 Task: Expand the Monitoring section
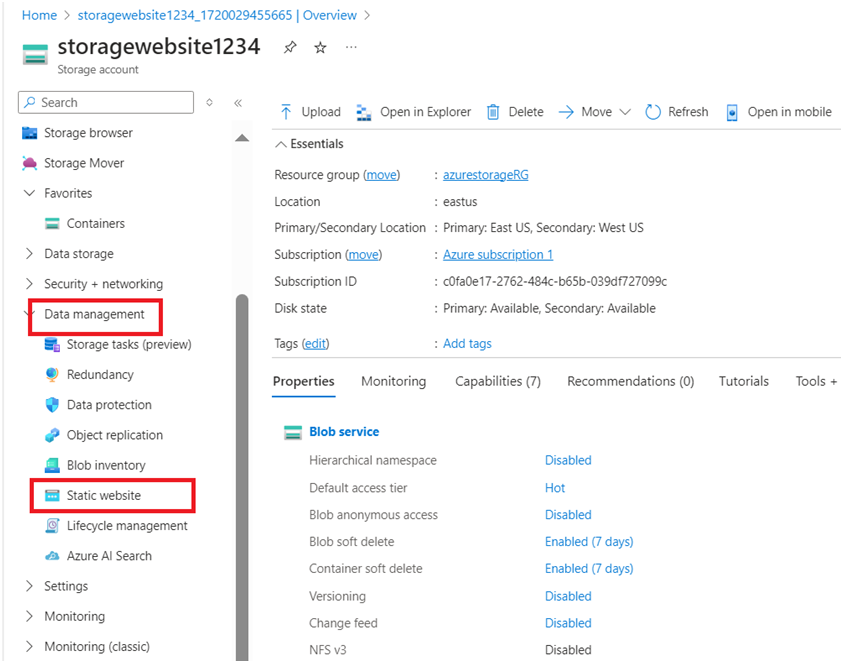coord(30,616)
